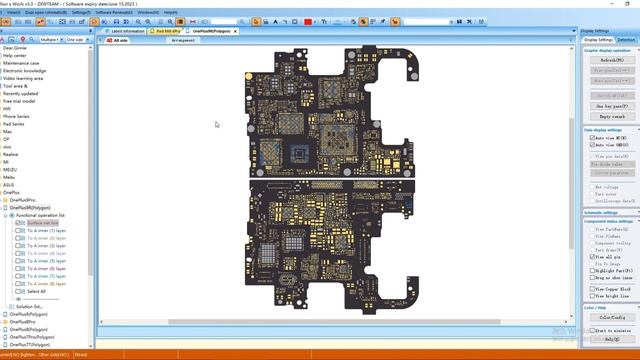This screenshot has width=640, height=360.
Task: Switch to the Detection tab
Action: (x=626, y=40)
